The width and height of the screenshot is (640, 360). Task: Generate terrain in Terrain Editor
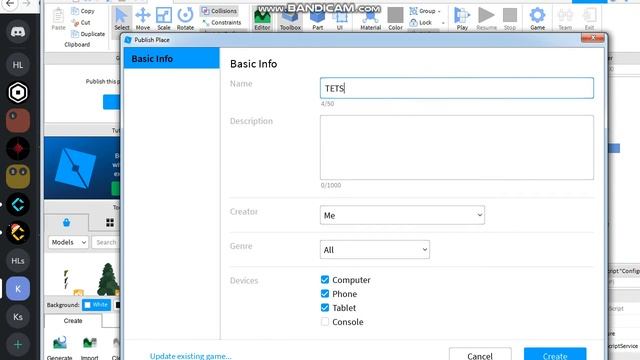pos(60,347)
